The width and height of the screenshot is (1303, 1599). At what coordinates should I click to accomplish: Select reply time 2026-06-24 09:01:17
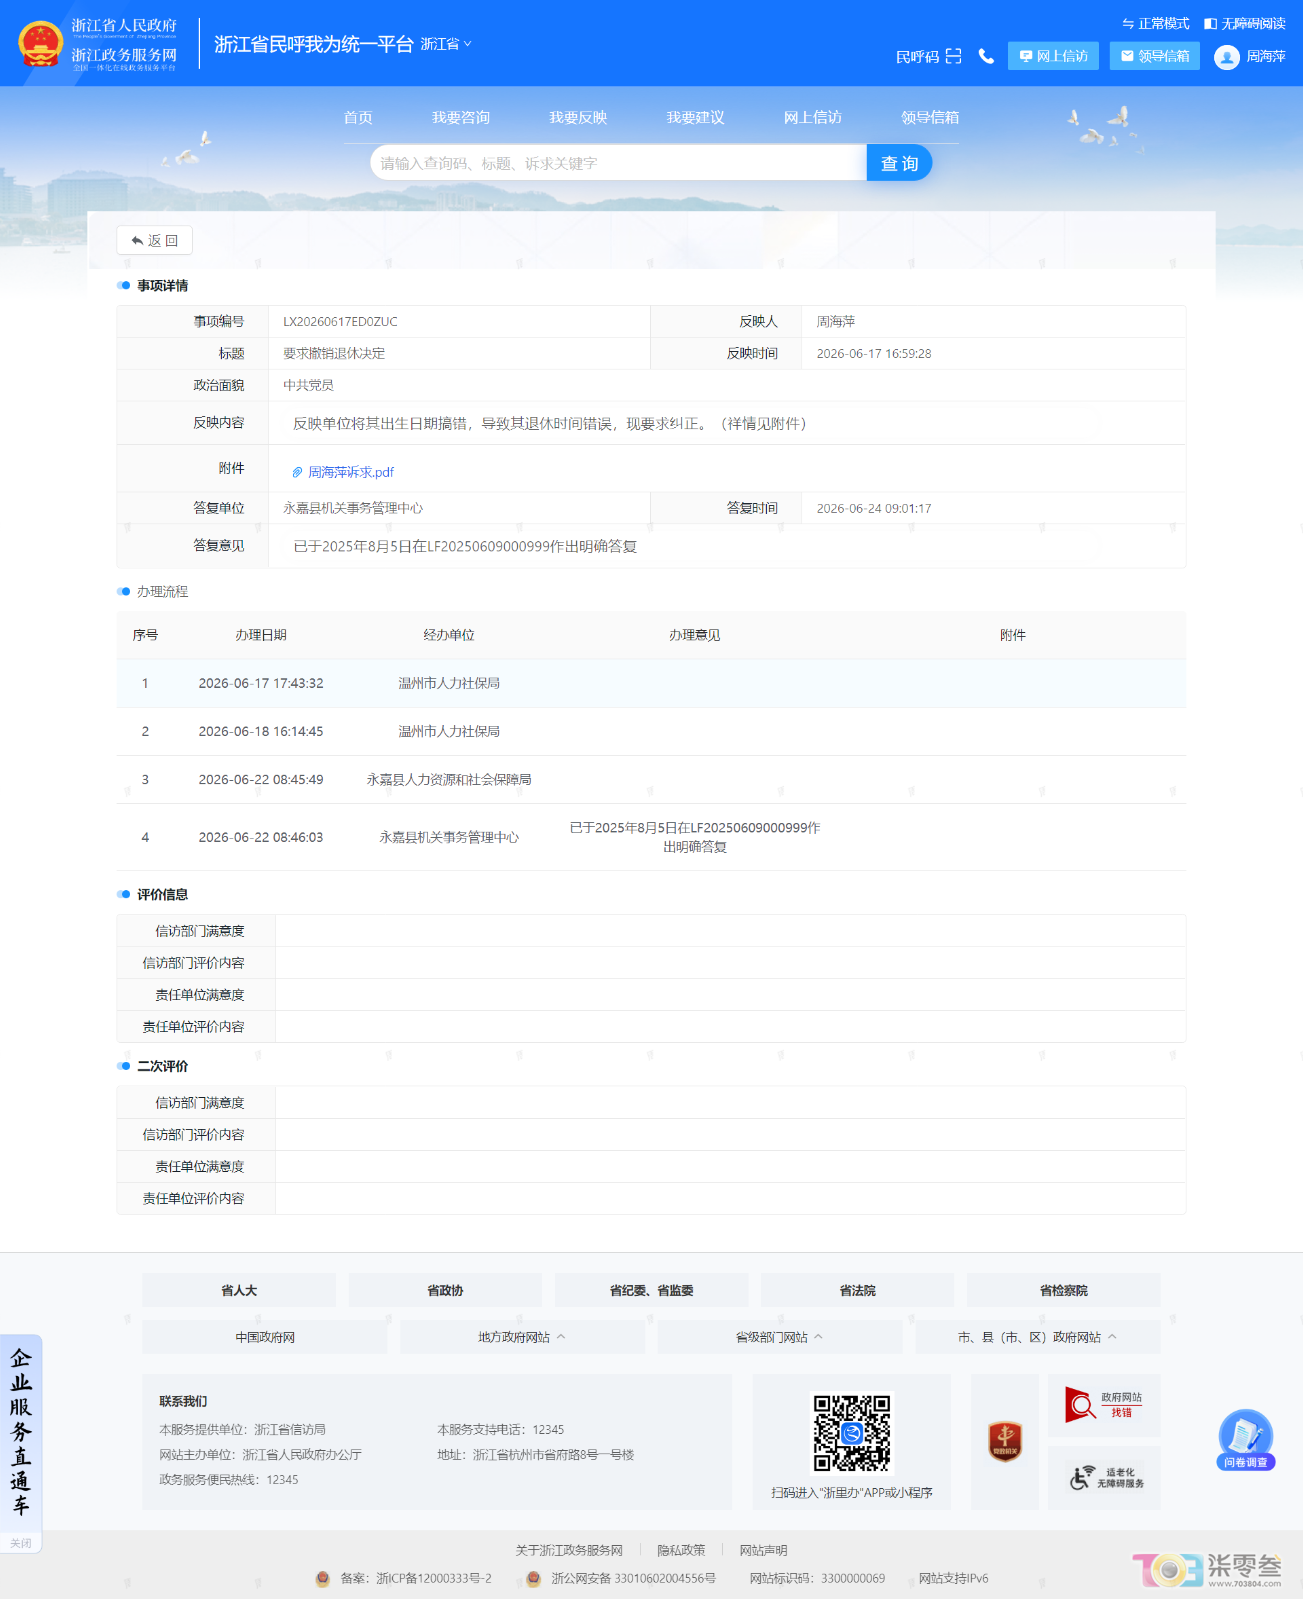click(874, 508)
